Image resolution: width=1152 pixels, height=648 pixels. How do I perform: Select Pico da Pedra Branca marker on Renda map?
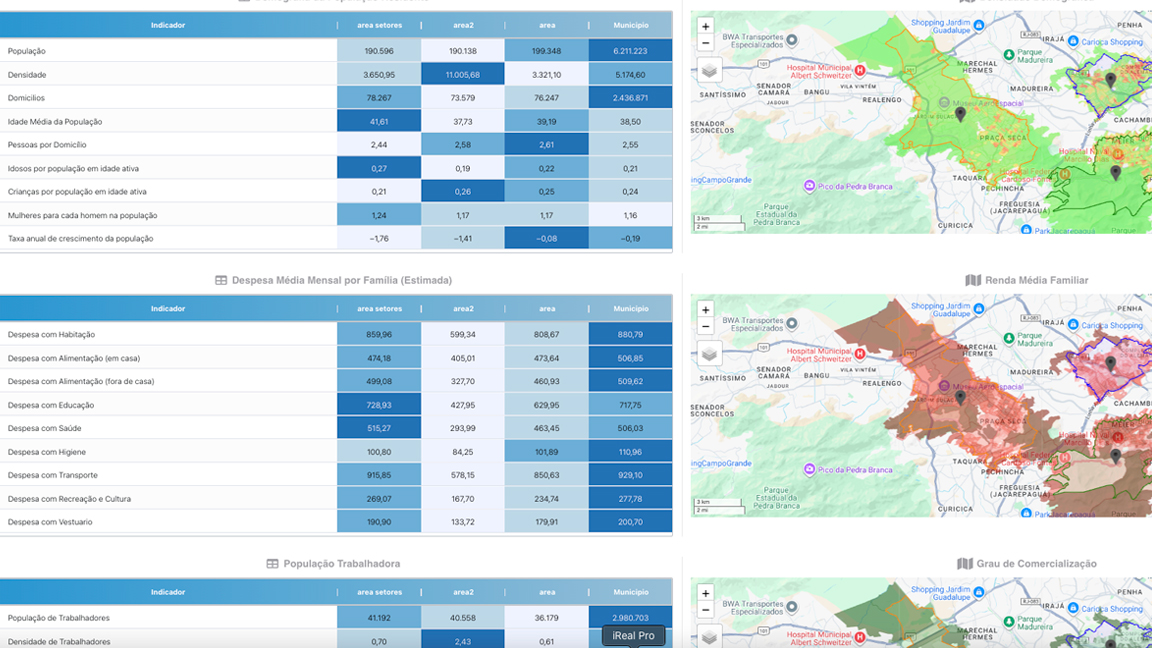coord(809,469)
